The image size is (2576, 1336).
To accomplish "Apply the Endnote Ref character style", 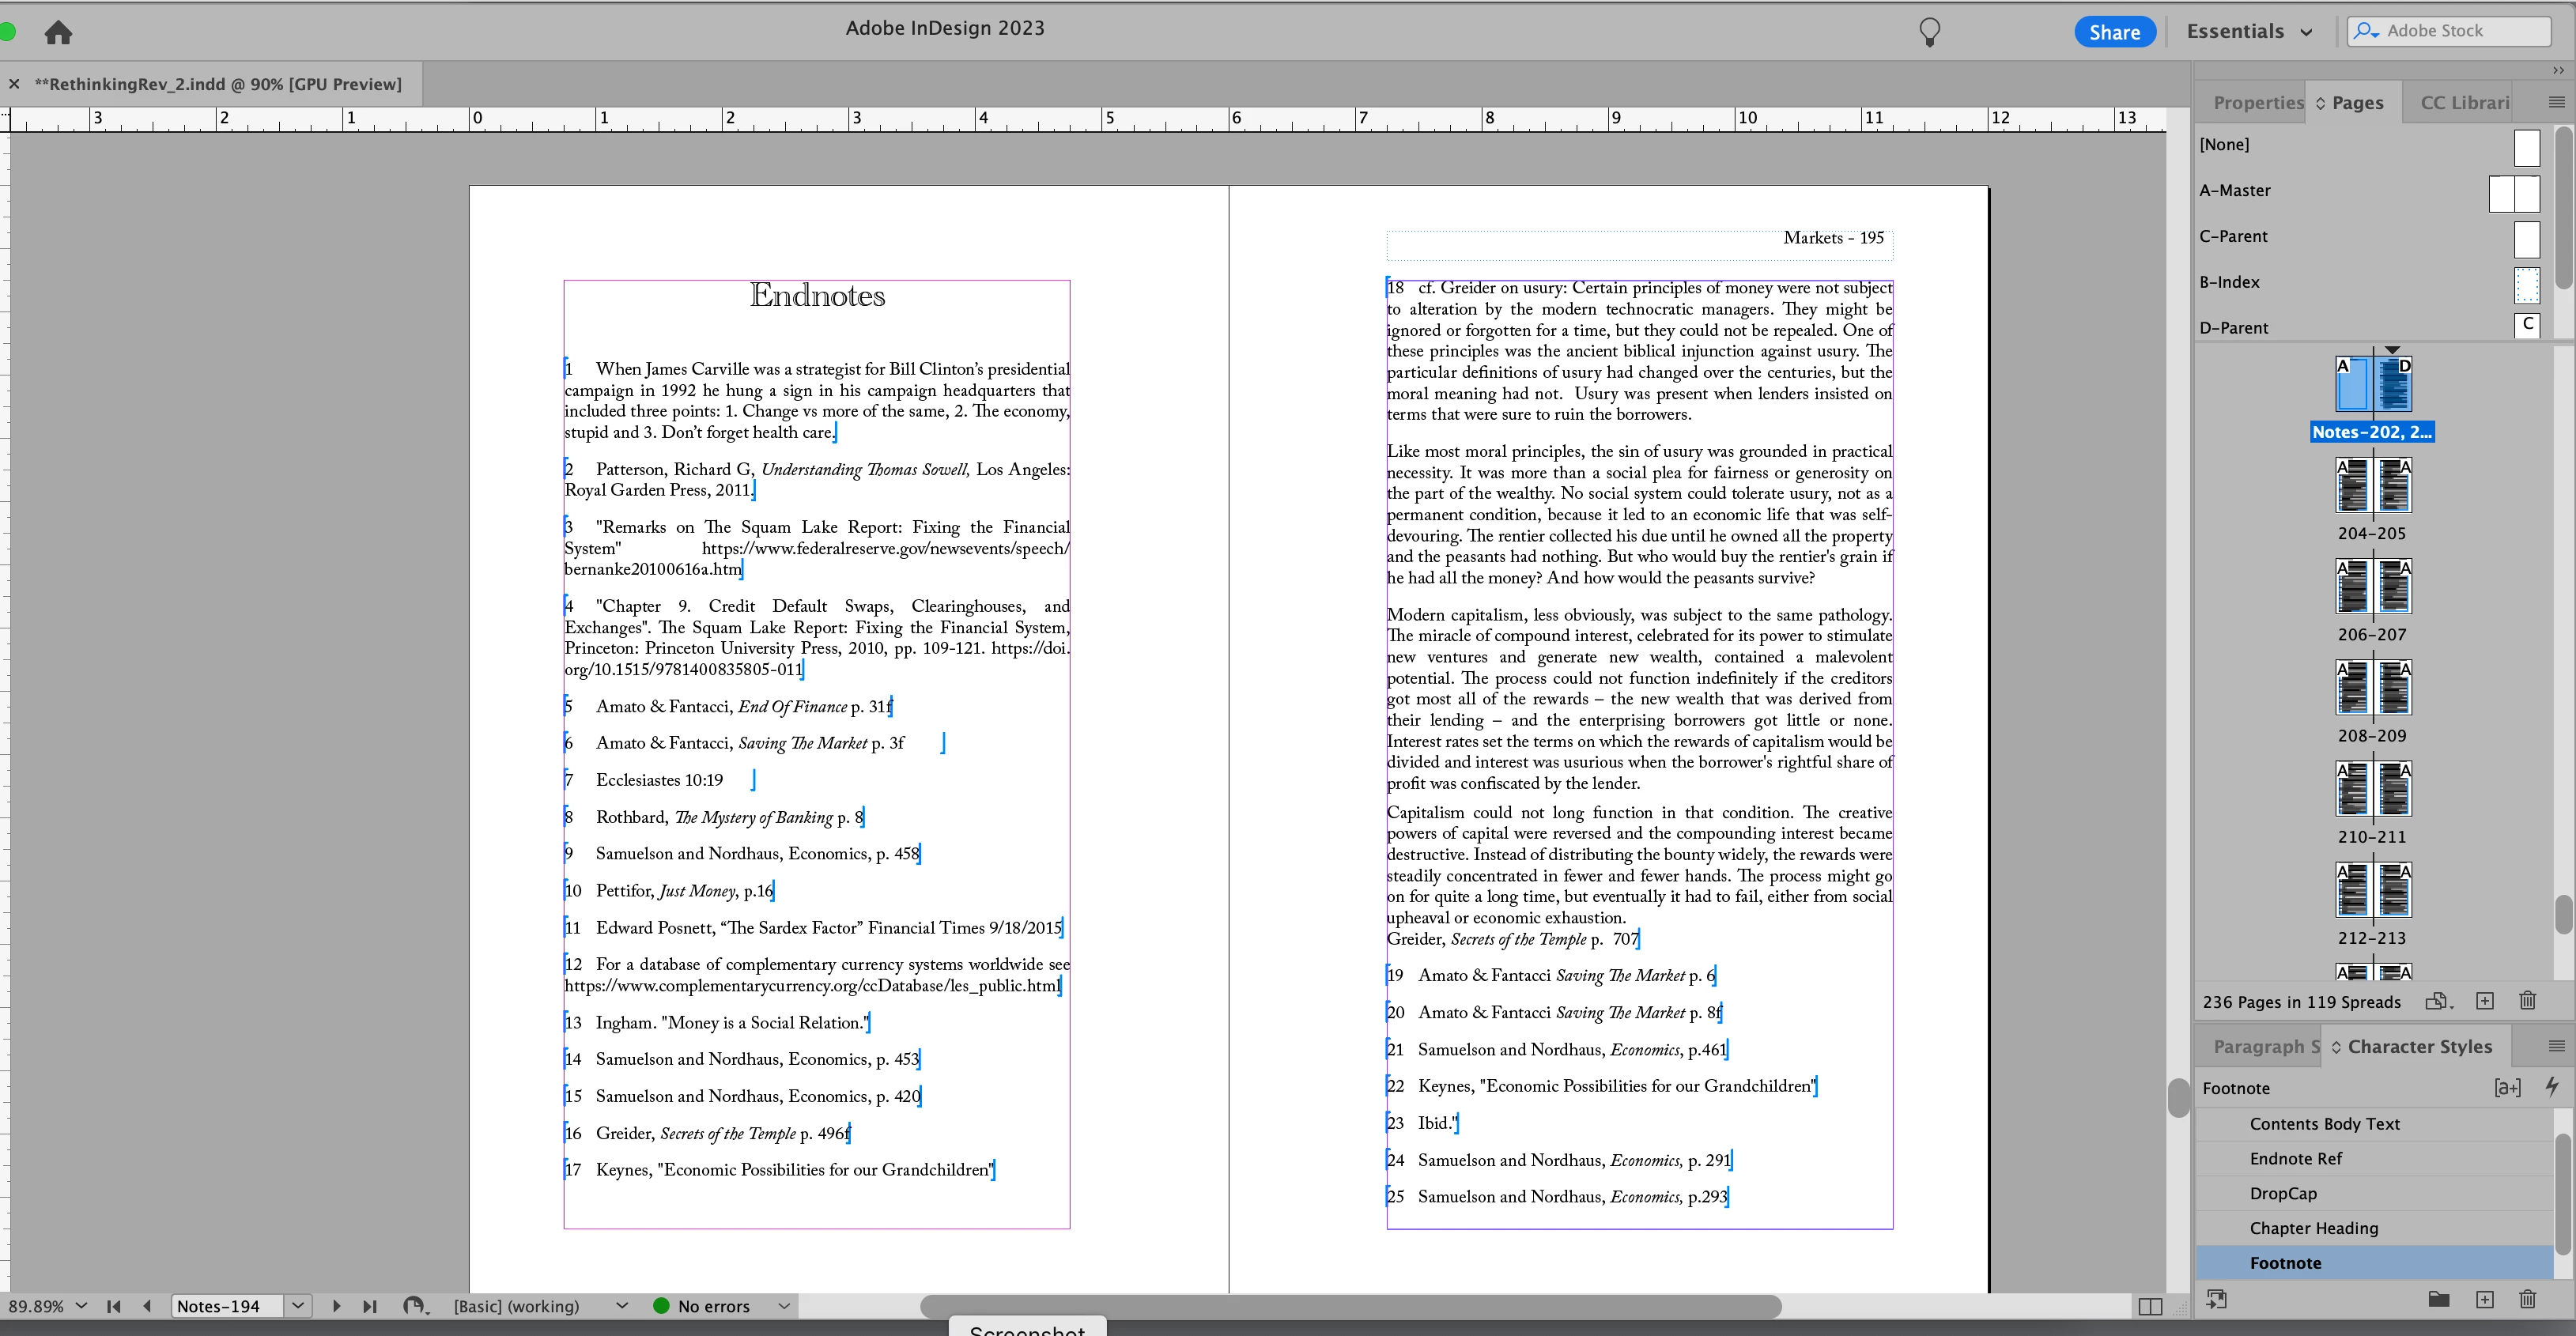I will [x=2295, y=1158].
